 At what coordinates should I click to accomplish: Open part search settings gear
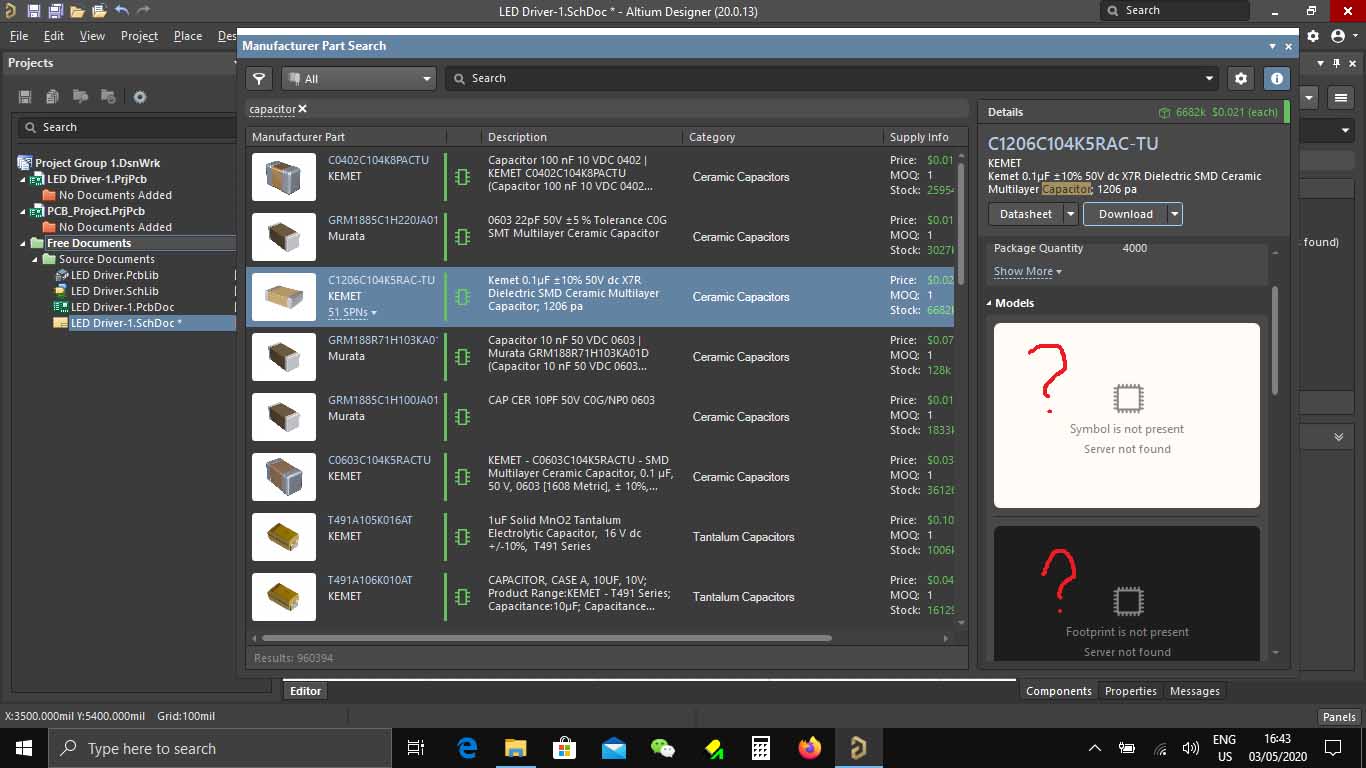(1241, 79)
